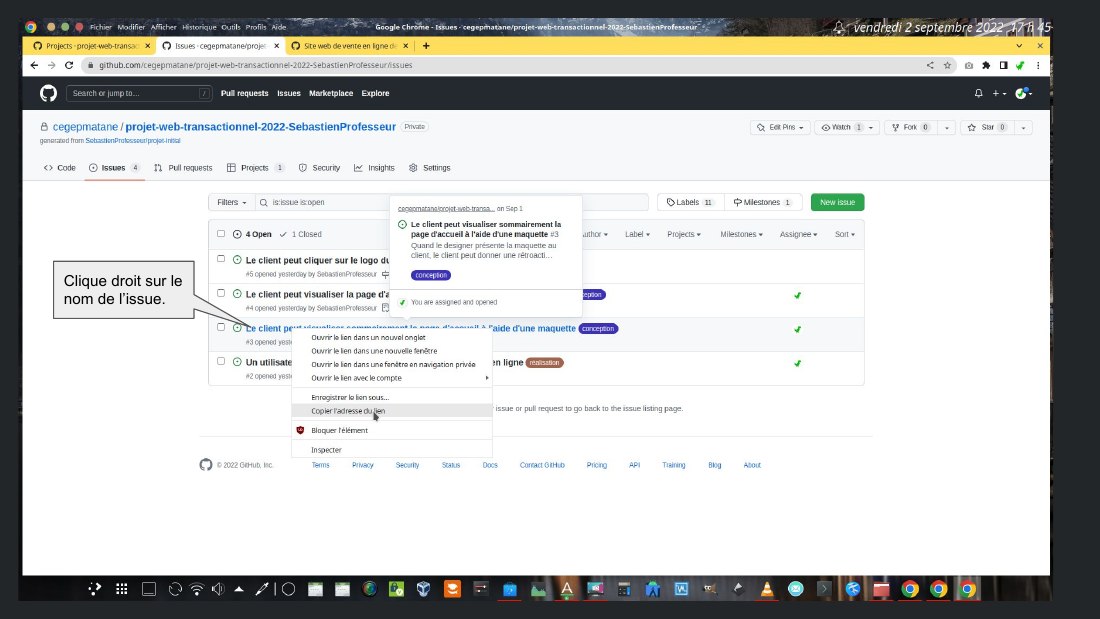This screenshot has height=619, width=1100.
Task: Open the Watch dropdown
Action: click(847, 128)
